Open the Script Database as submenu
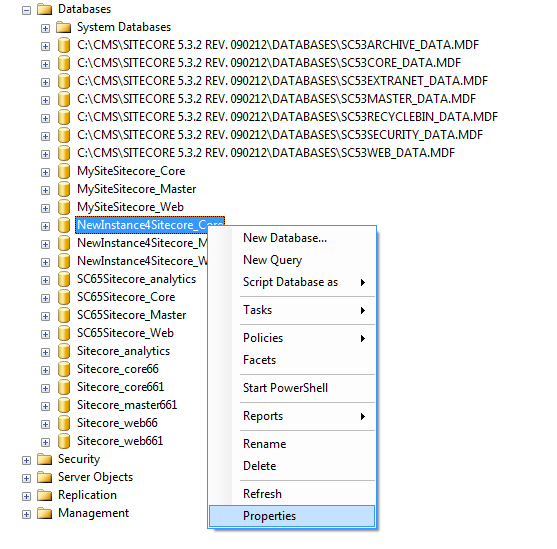Screen dimensions: 557x549 click(x=292, y=282)
